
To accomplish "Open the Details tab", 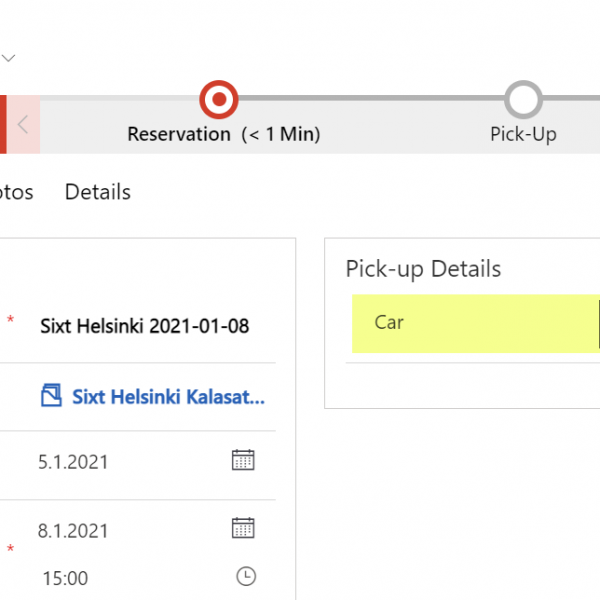I will tap(98, 192).
